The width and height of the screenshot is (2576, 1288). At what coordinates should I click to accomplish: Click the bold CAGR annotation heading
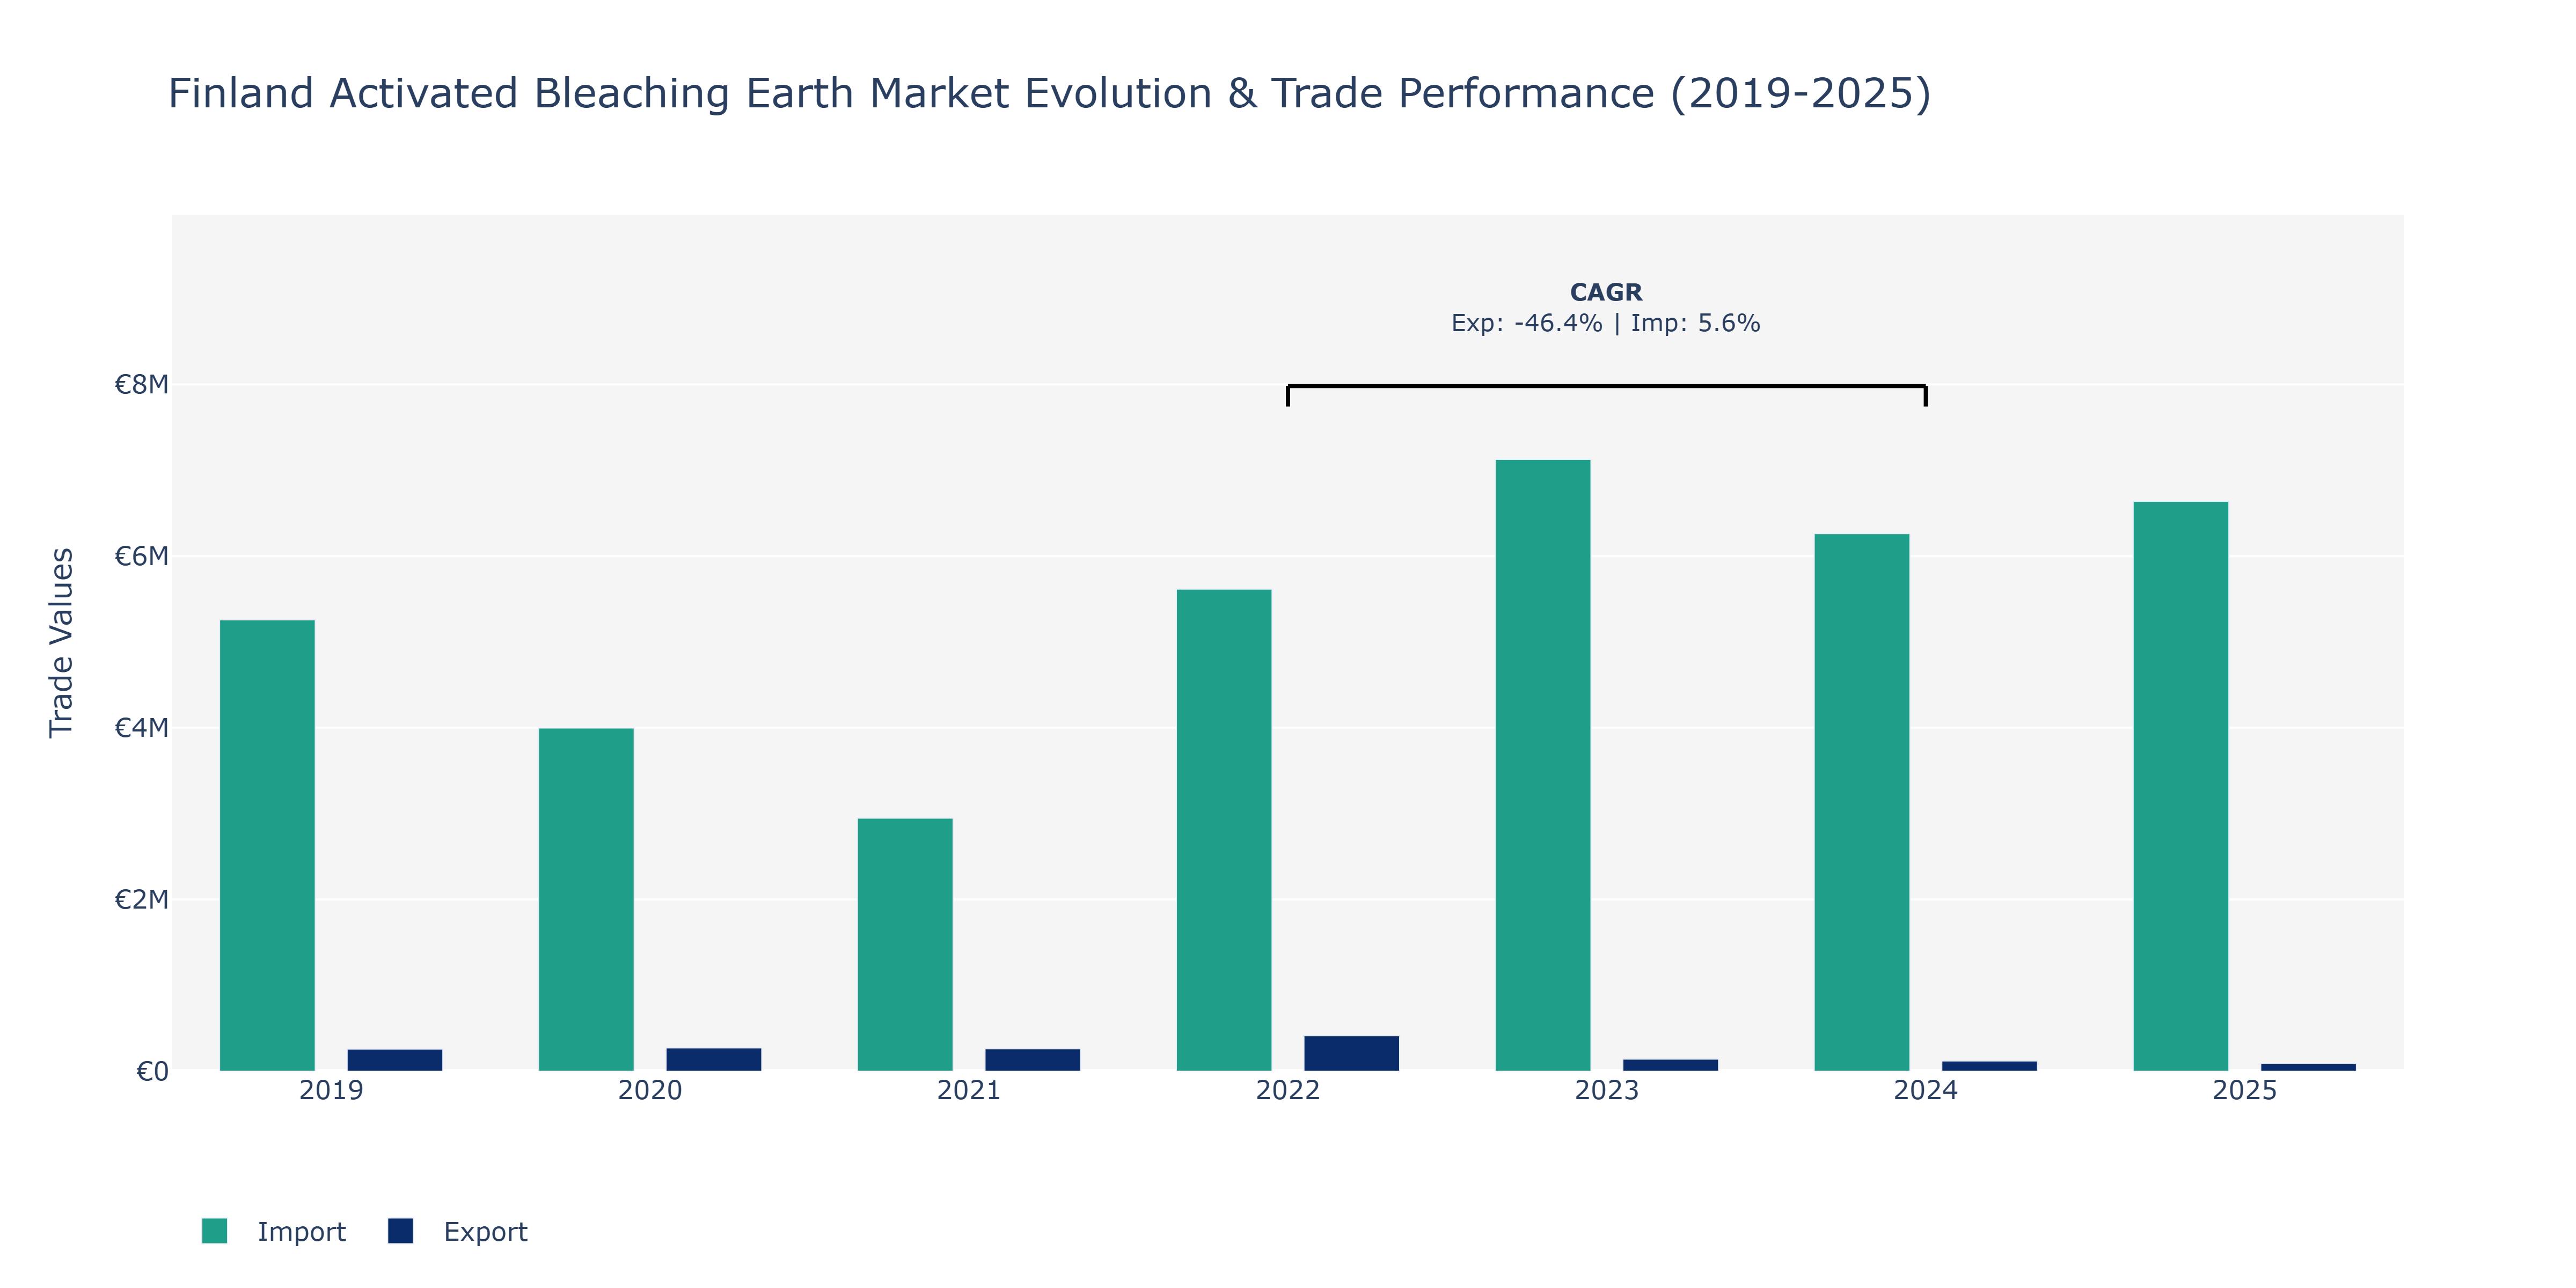click(1606, 292)
